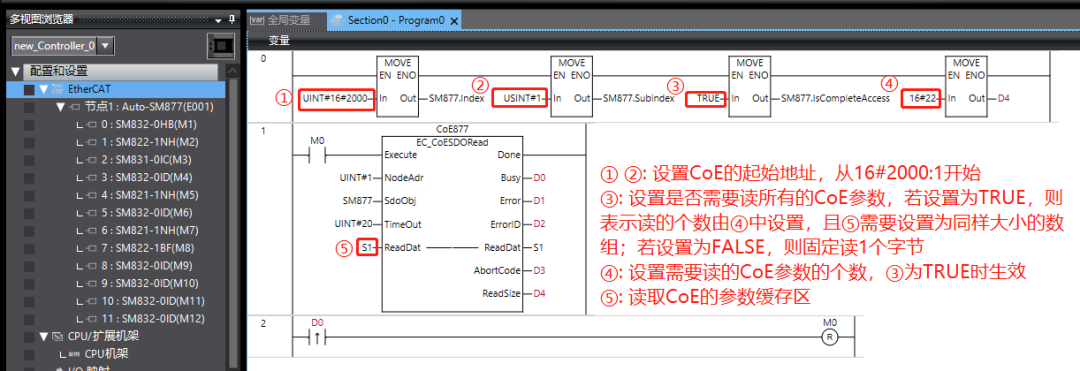Click D4 output of the last MOVE
The width and height of the screenshot is (1080, 371).
(x=1004, y=99)
